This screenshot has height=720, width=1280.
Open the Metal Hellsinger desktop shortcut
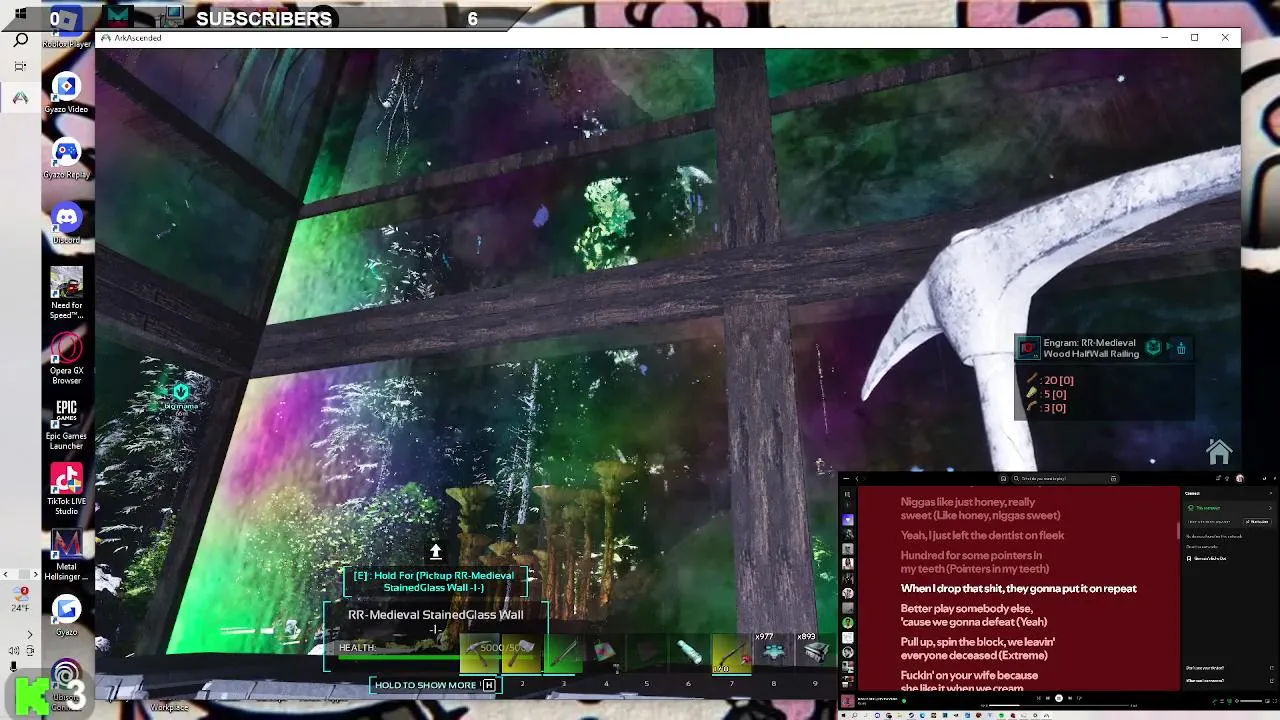click(x=66, y=555)
